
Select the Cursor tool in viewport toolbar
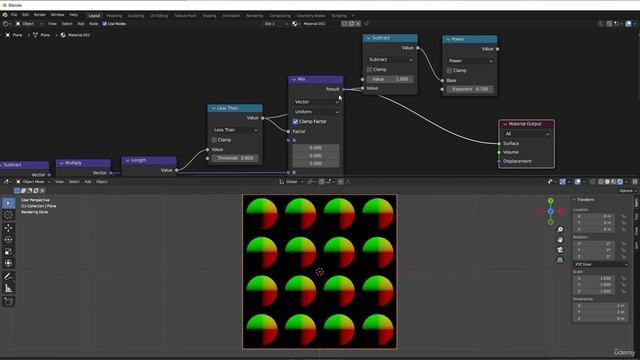tap(9, 215)
